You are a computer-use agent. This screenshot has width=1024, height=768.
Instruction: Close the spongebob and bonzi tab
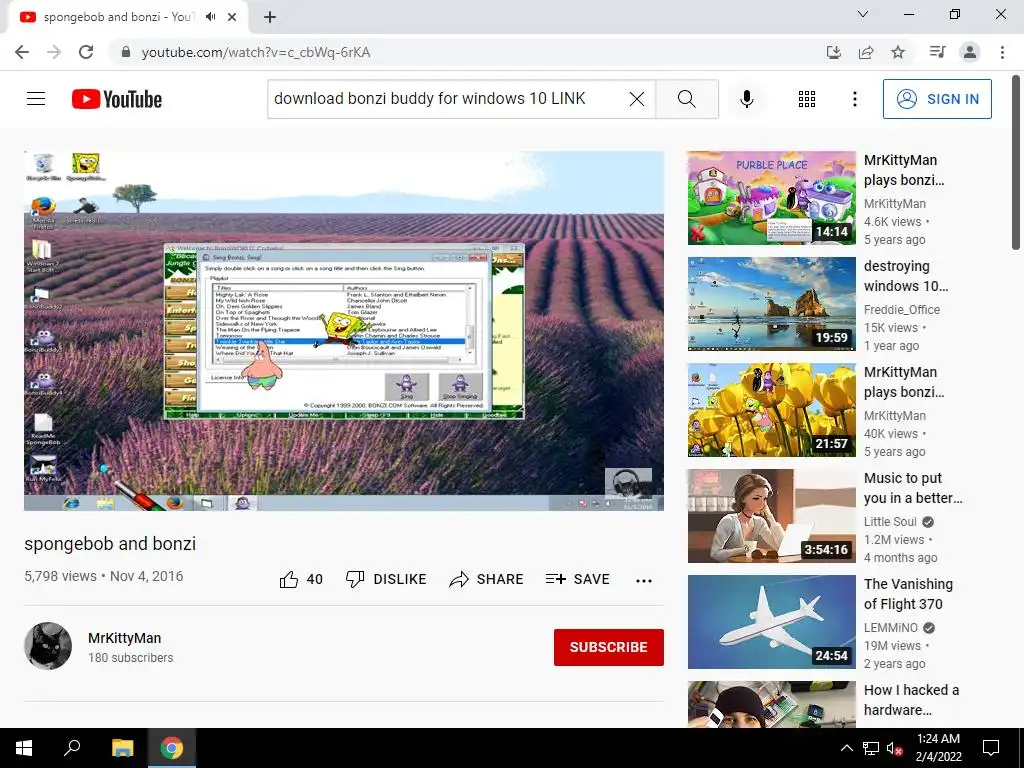coord(232,17)
